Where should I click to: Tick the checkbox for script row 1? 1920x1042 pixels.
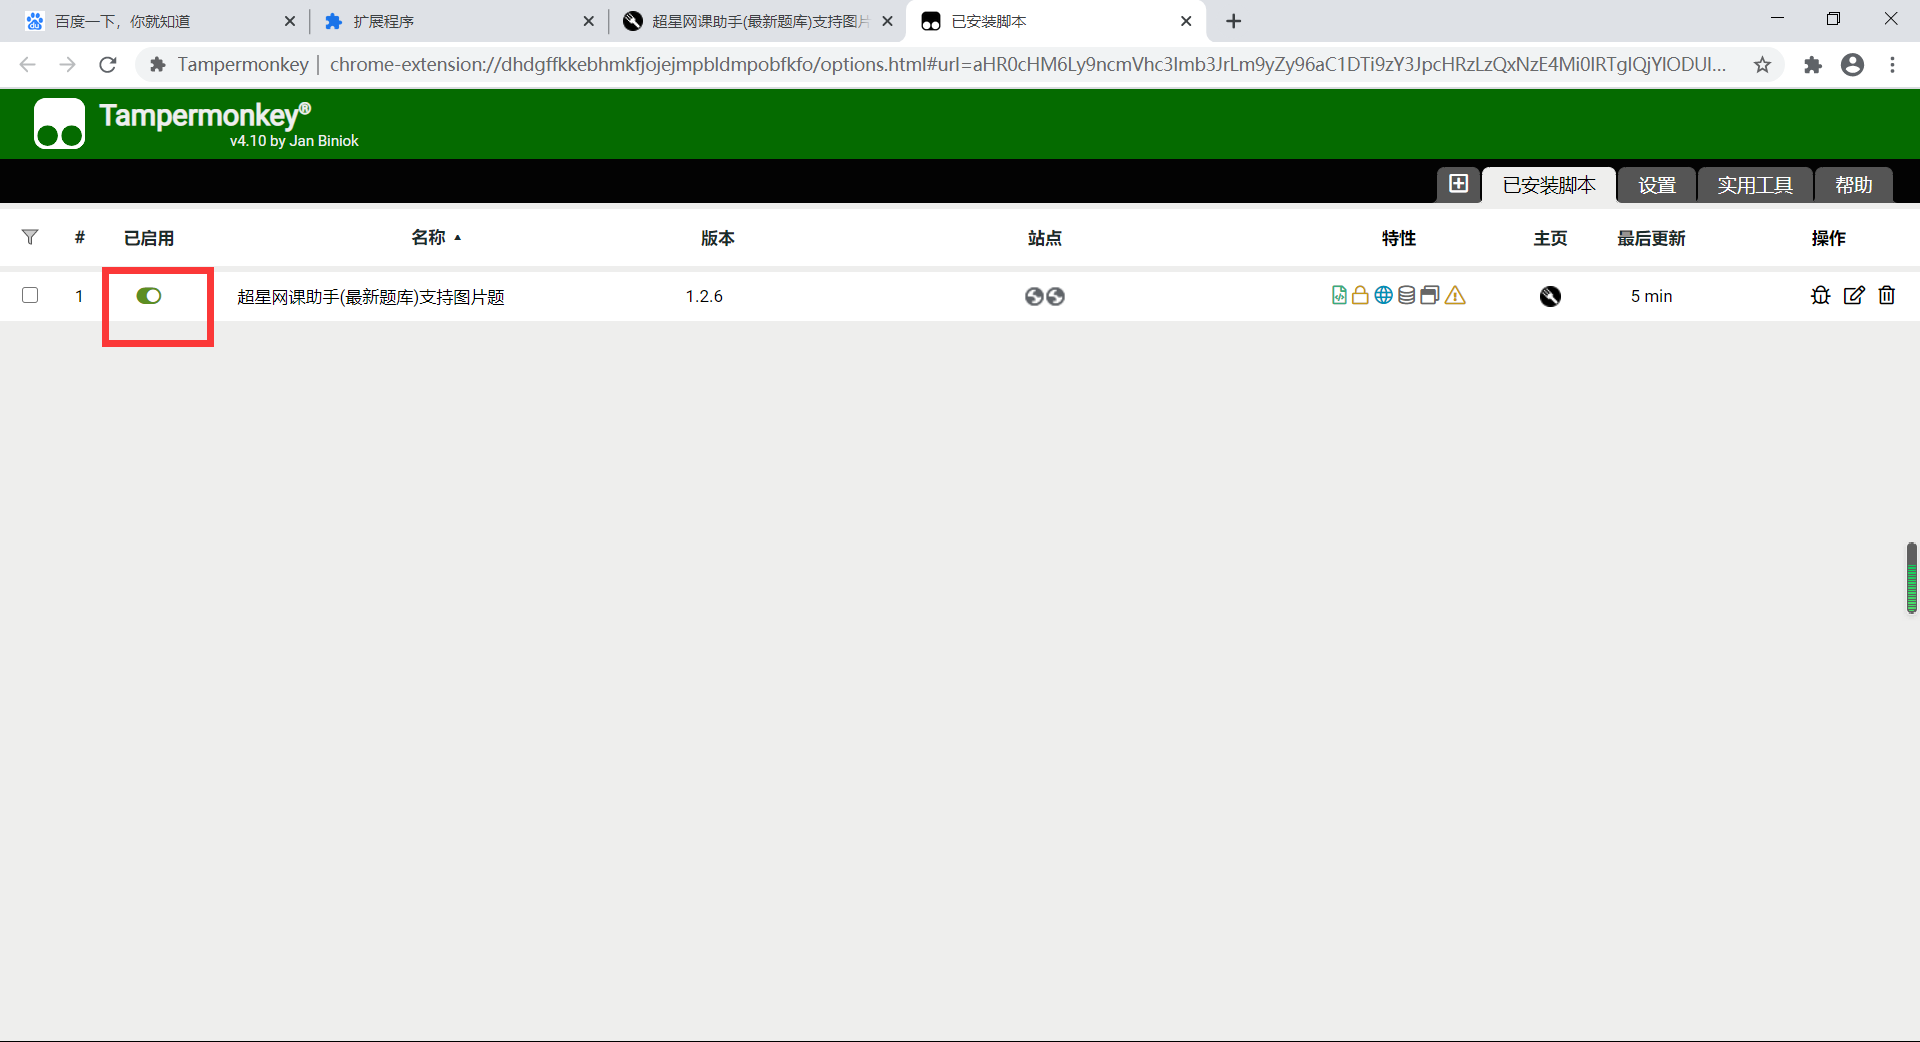point(30,295)
